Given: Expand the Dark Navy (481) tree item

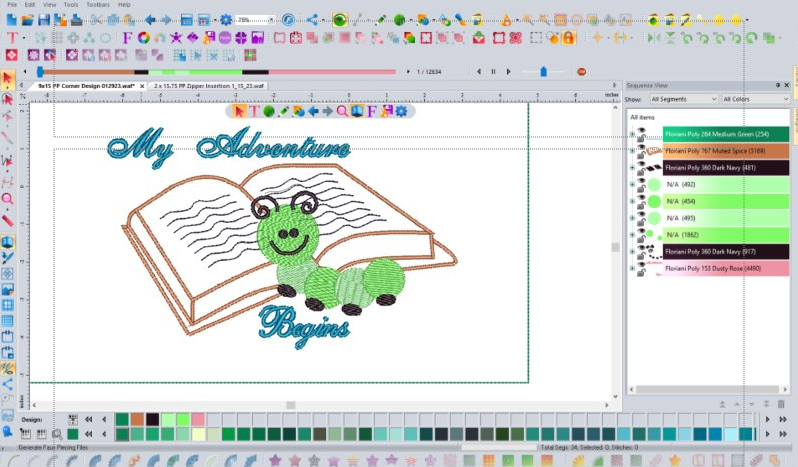Looking at the screenshot, I should 632,167.
